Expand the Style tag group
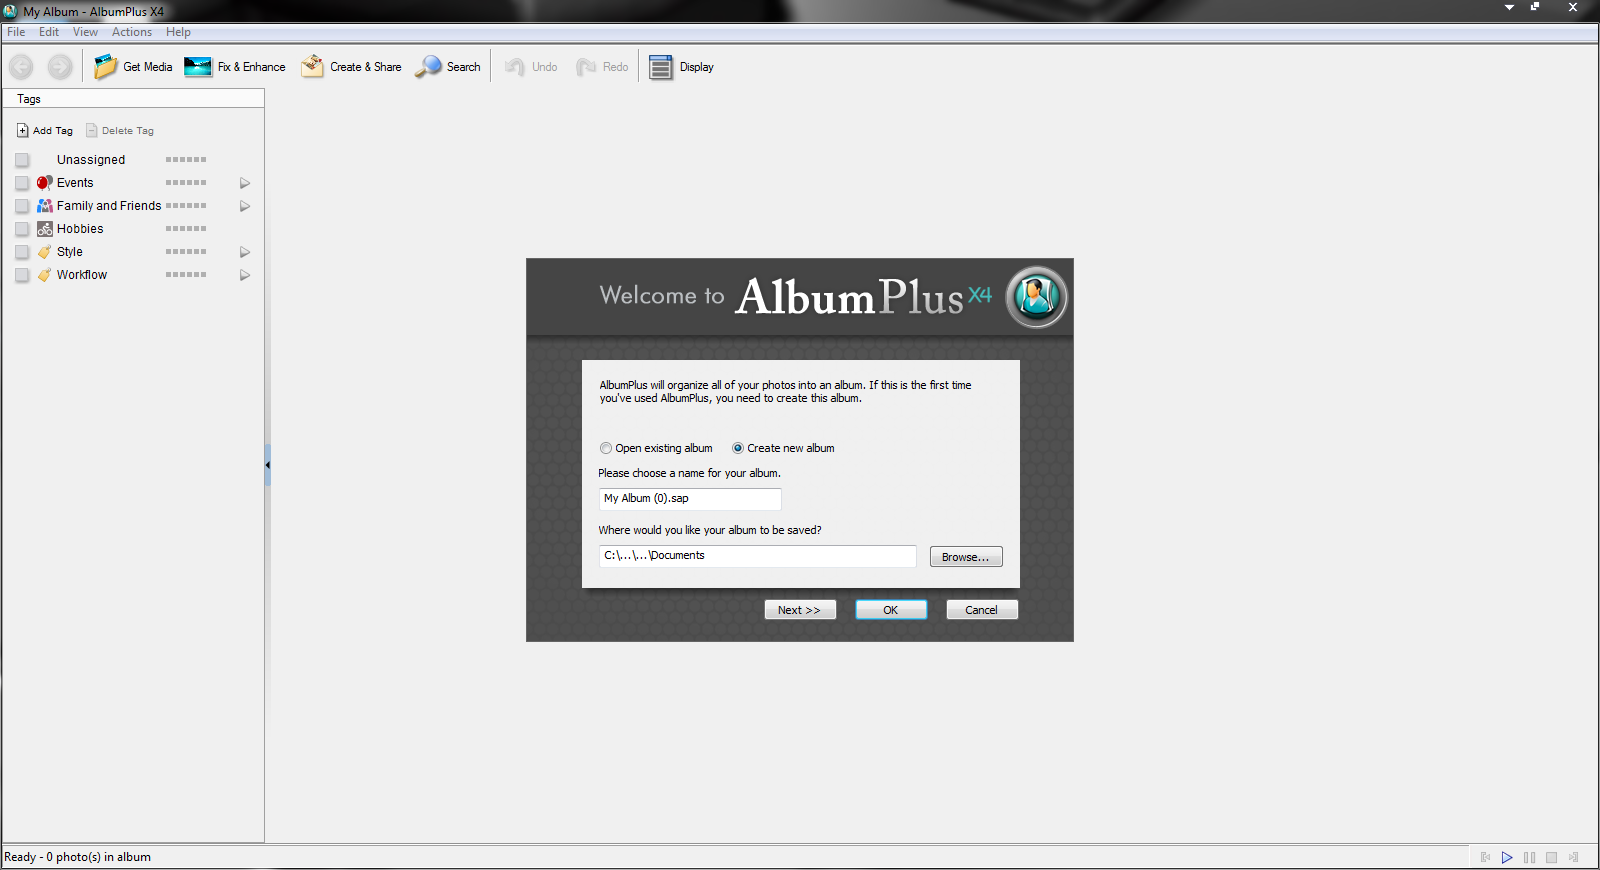 [244, 252]
